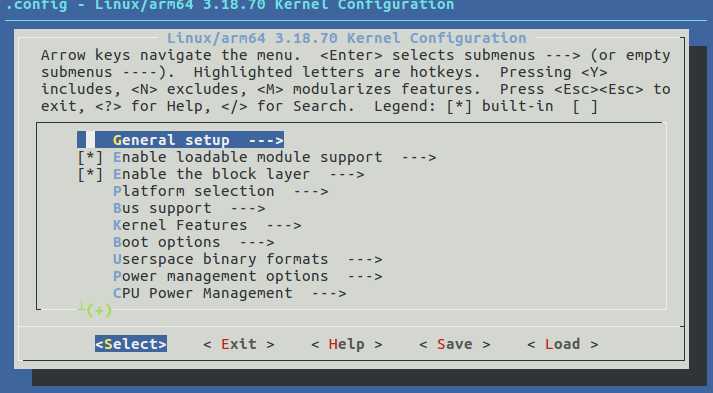Click the < Exit > button
The height and width of the screenshot is (393, 713).
pyautogui.click(x=239, y=344)
